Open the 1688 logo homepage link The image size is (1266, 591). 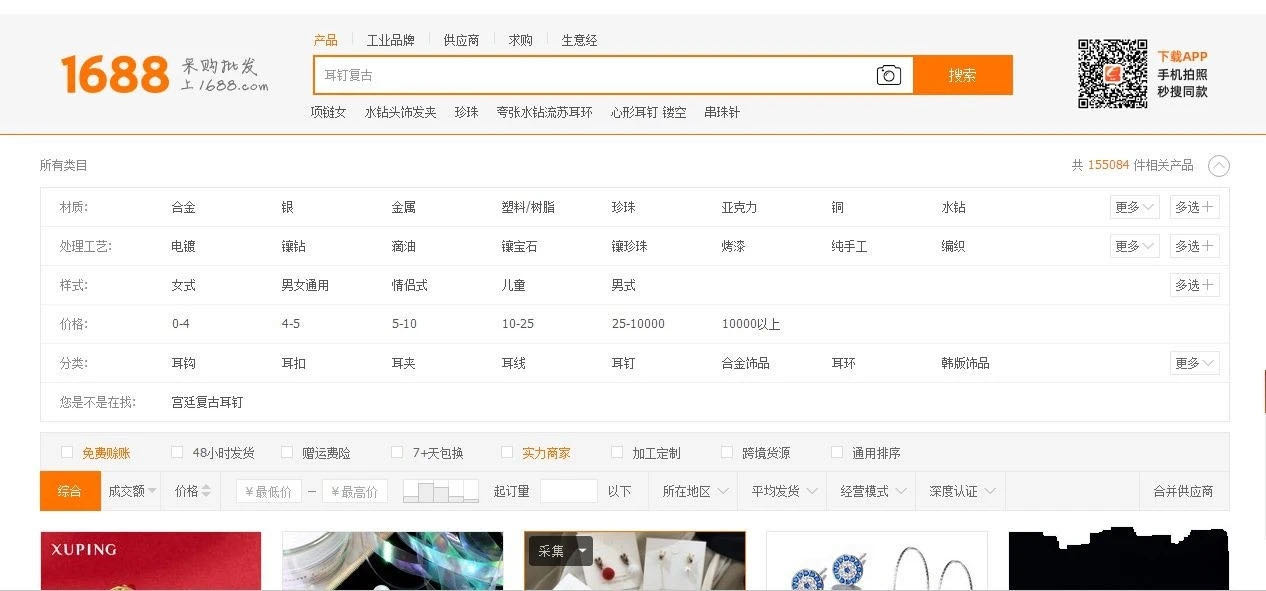115,74
